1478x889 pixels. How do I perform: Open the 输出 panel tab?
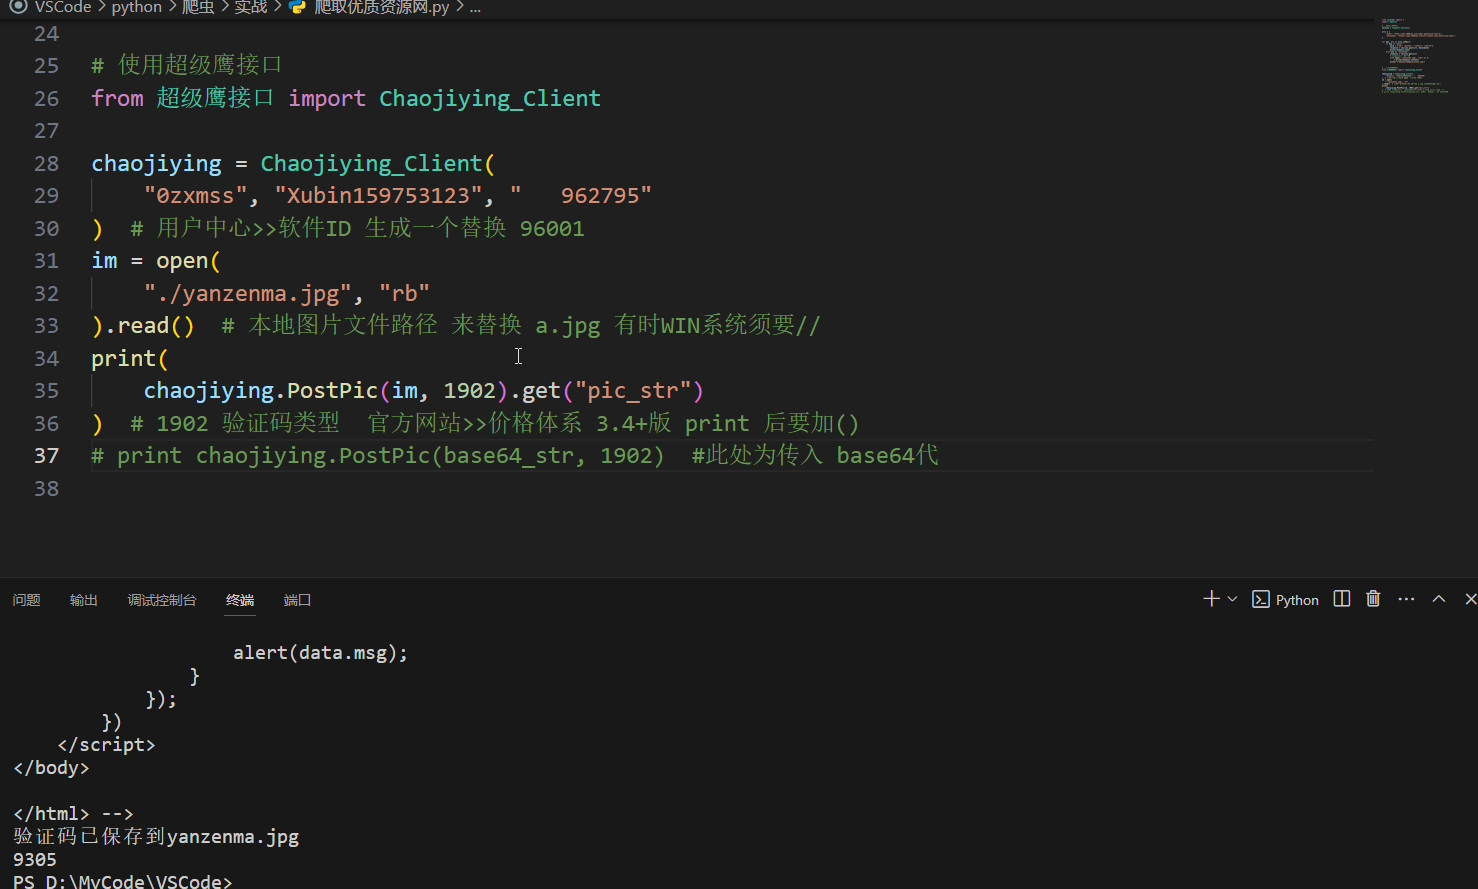point(84,600)
